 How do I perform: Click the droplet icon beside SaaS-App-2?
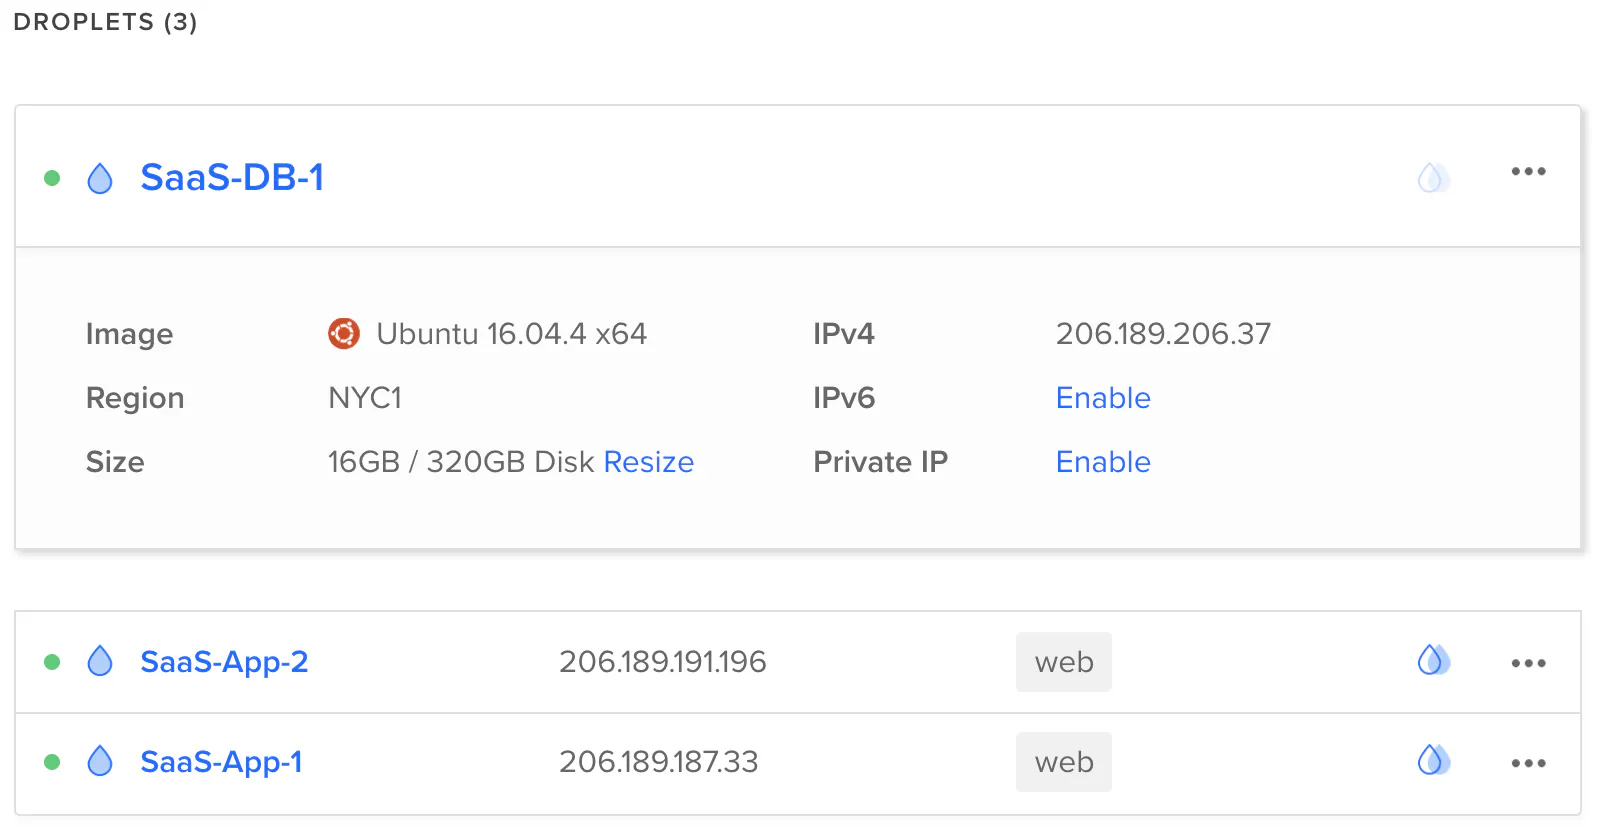(x=100, y=661)
